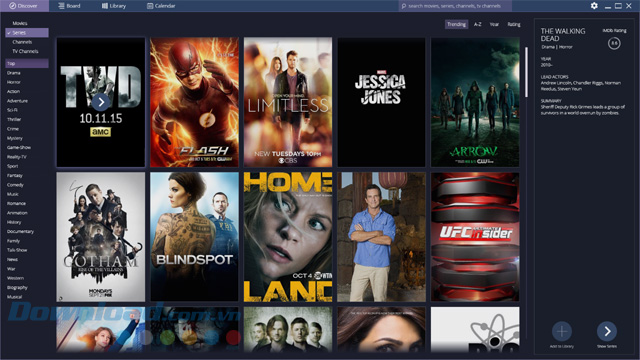This screenshot has height=360, width=640.
Task: Sort series by A-Z
Action: pos(478,24)
